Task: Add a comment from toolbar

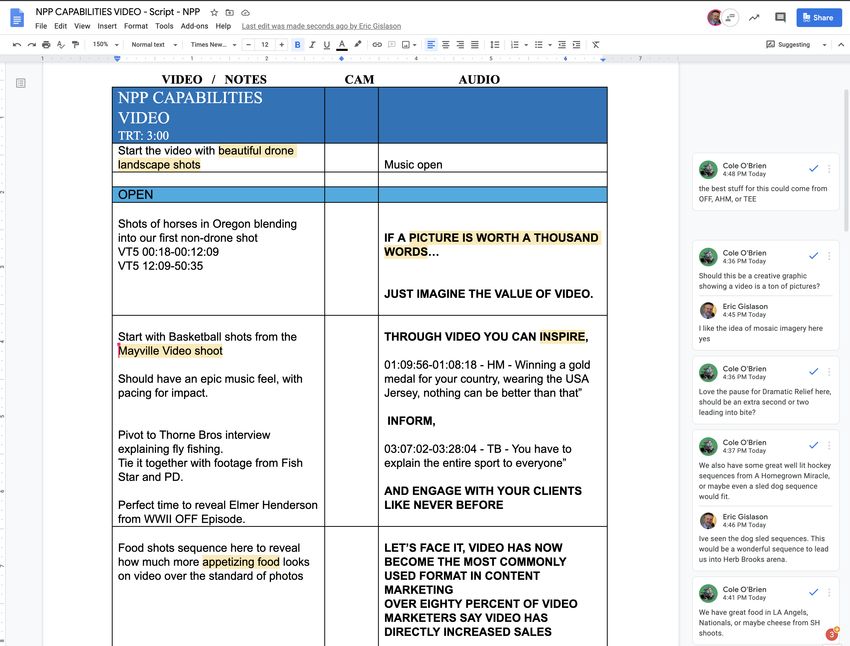Action: coord(391,44)
